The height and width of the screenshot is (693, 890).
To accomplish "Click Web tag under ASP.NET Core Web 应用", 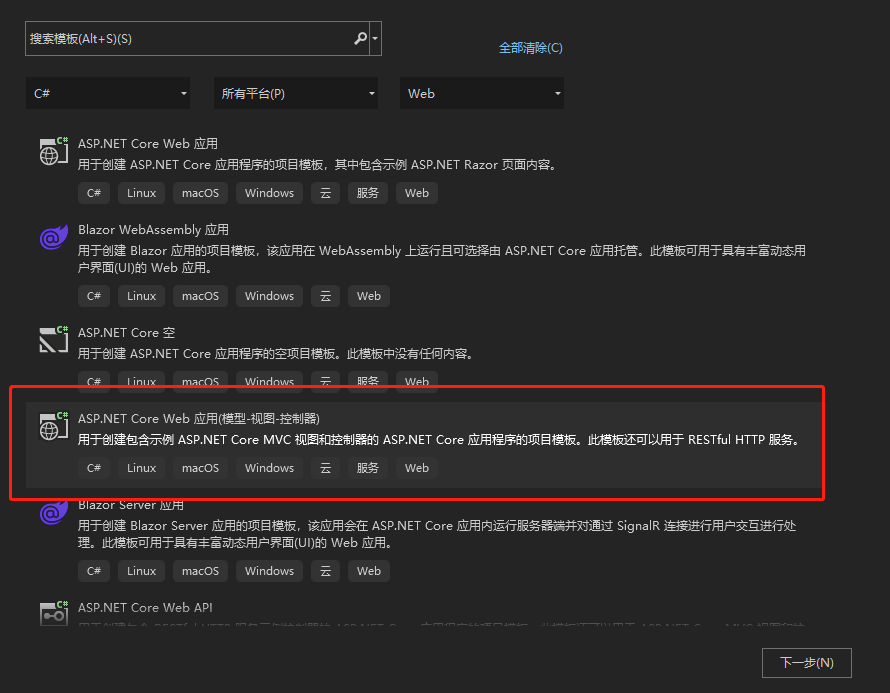I will pyautogui.click(x=417, y=193).
